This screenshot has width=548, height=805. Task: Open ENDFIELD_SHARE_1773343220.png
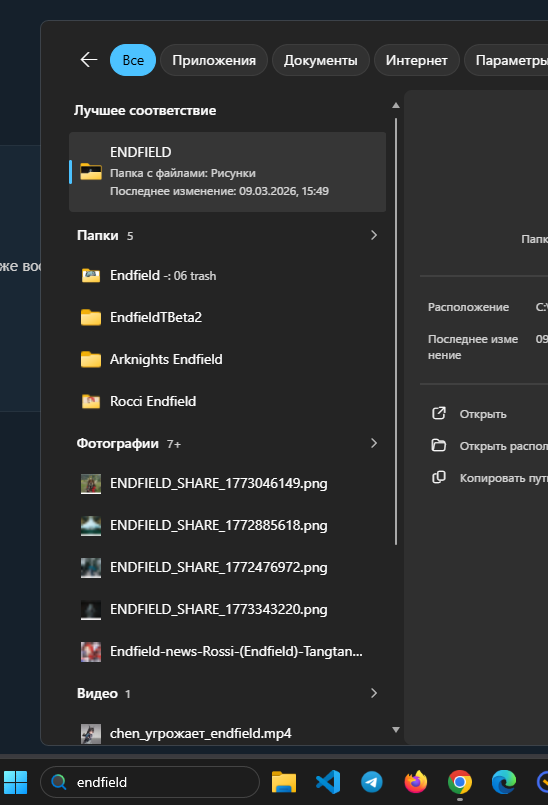[228, 609]
